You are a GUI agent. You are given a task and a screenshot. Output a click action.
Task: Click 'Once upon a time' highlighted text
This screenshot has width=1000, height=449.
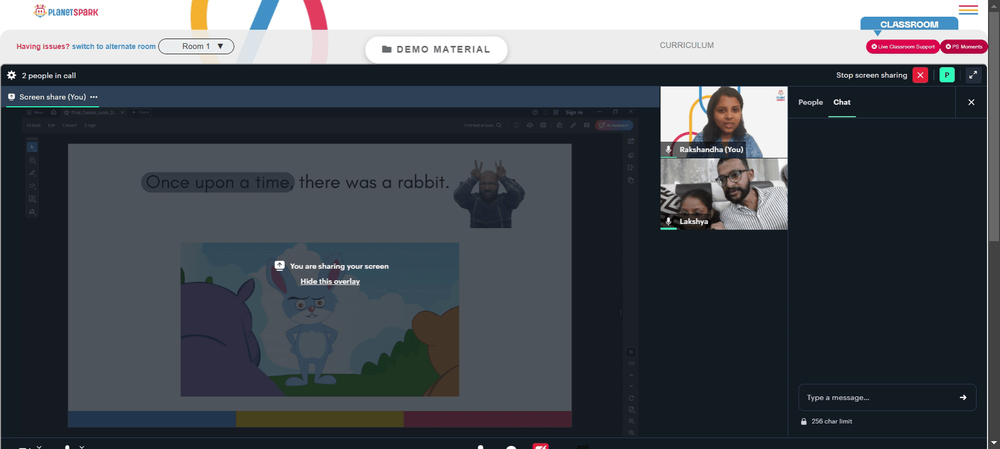217,182
